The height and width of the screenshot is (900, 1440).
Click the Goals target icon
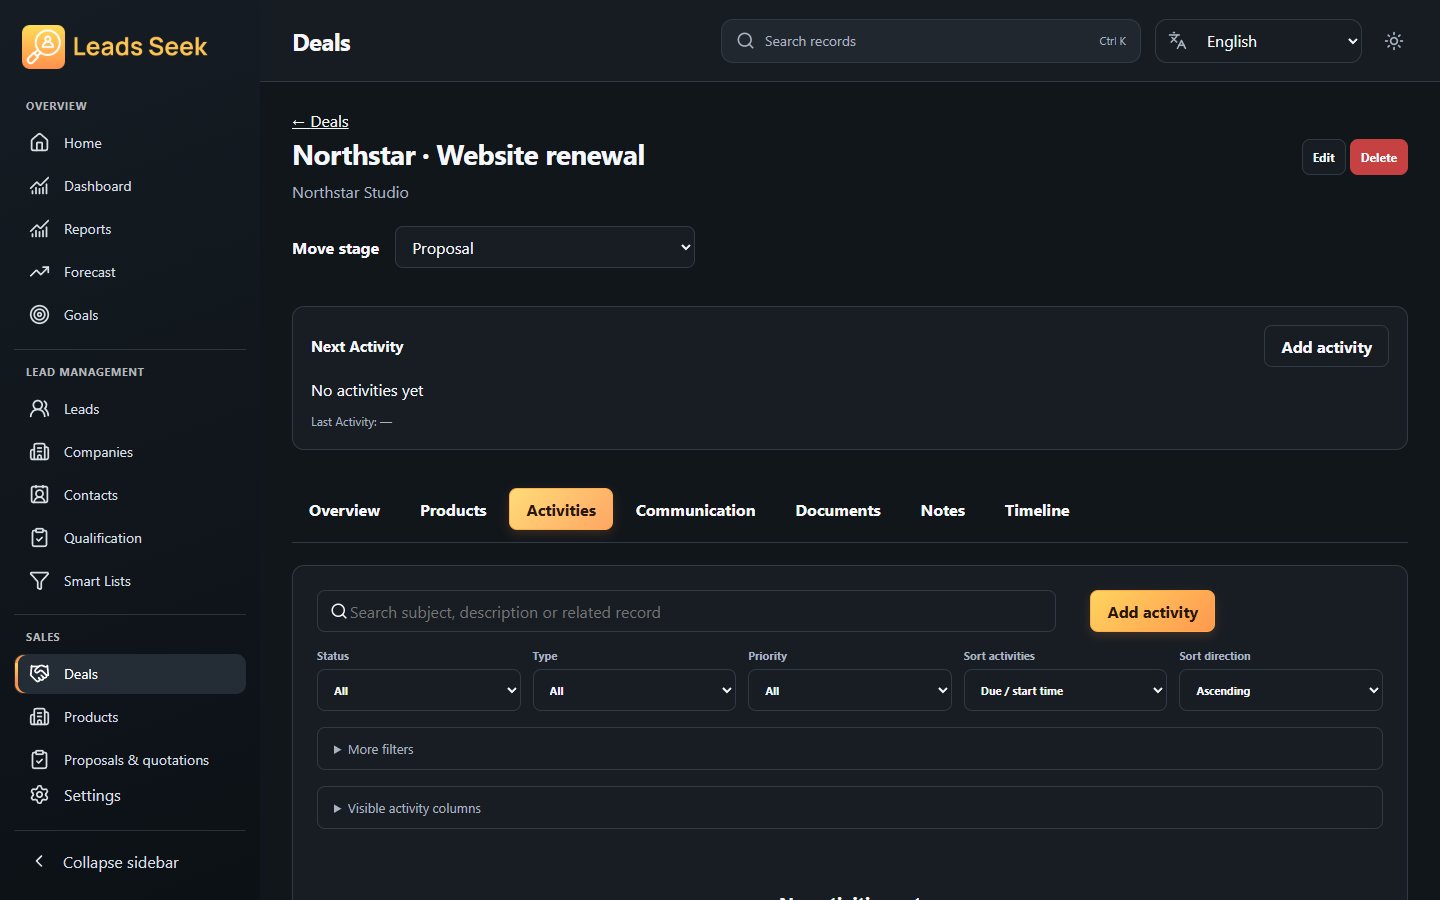39,315
